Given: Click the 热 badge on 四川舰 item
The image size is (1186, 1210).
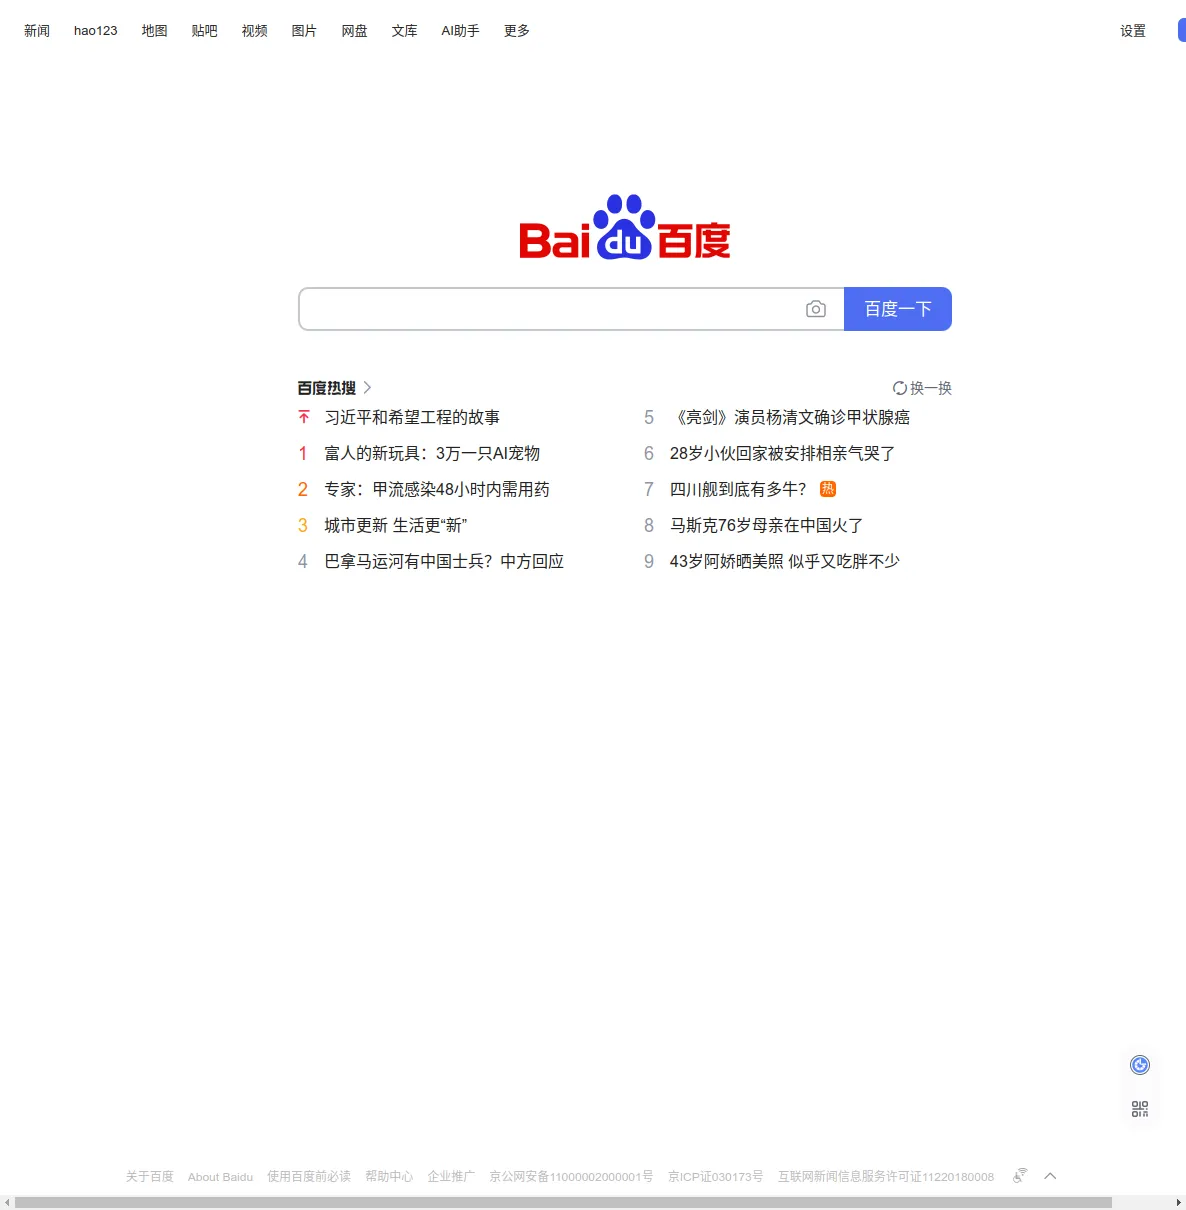Looking at the screenshot, I should [x=828, y=489].
